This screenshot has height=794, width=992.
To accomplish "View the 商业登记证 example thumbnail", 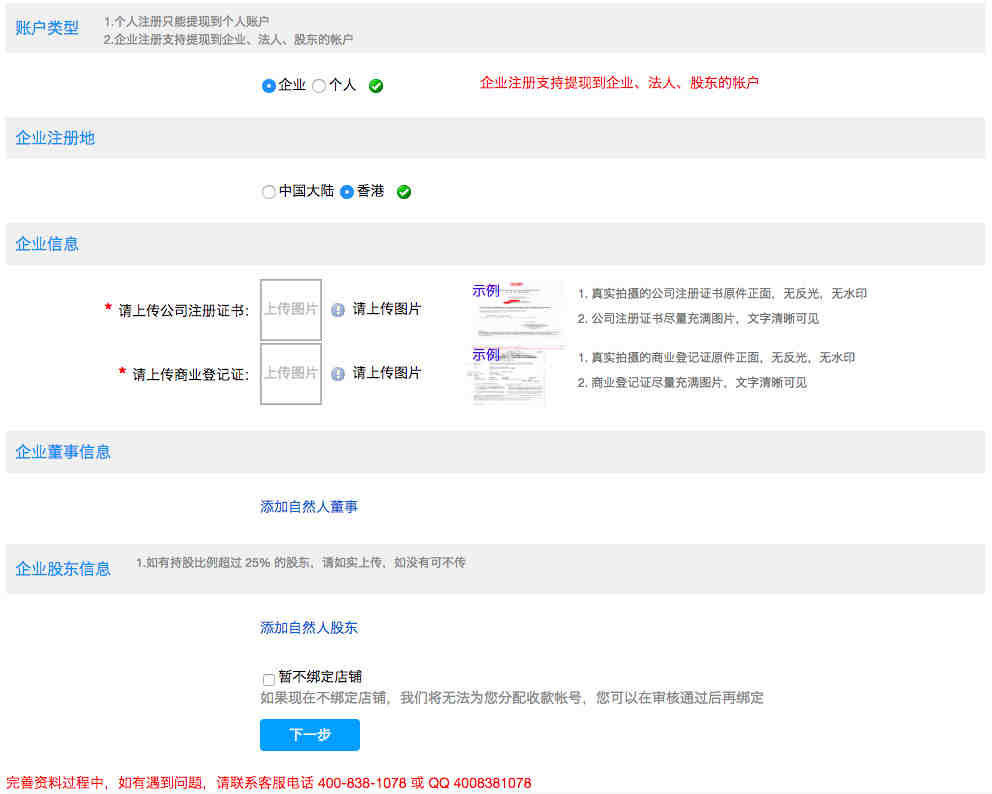I will click(510, 380).
